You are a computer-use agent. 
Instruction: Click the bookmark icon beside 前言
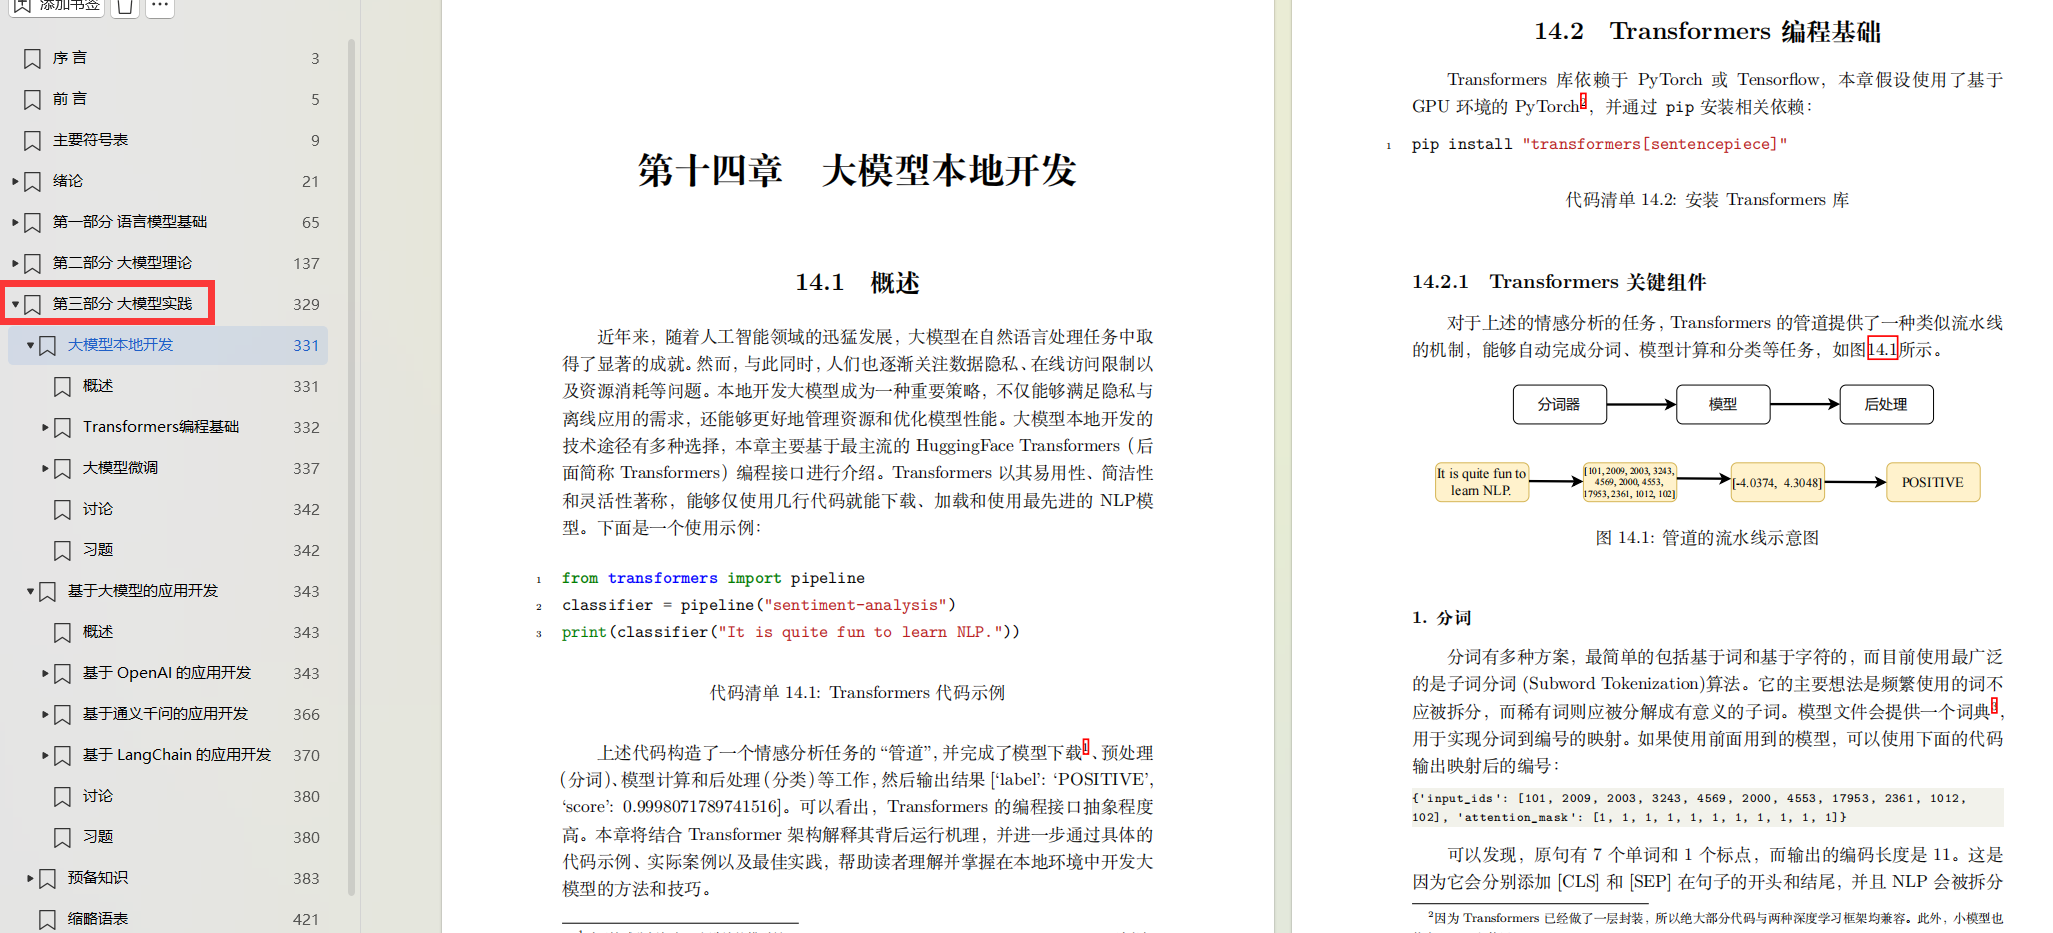point(32,100)
